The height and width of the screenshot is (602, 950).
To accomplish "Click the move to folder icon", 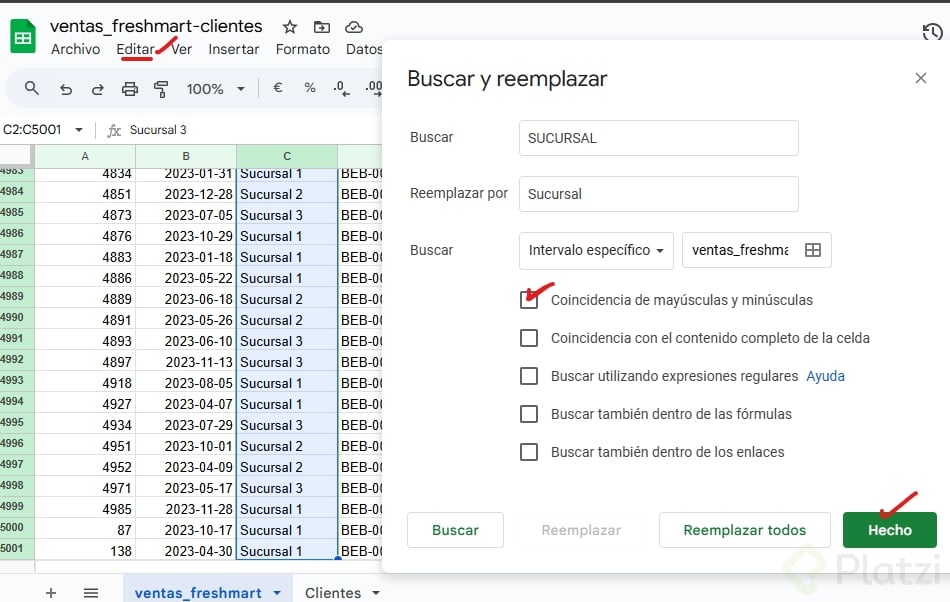I will pos(322,27).
